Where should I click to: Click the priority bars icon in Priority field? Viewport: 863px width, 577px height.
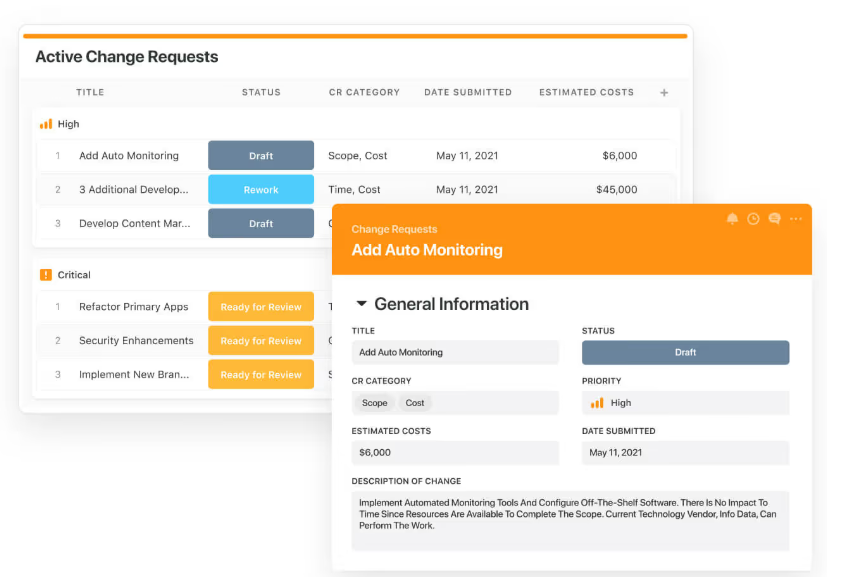[x=597, y=403]
